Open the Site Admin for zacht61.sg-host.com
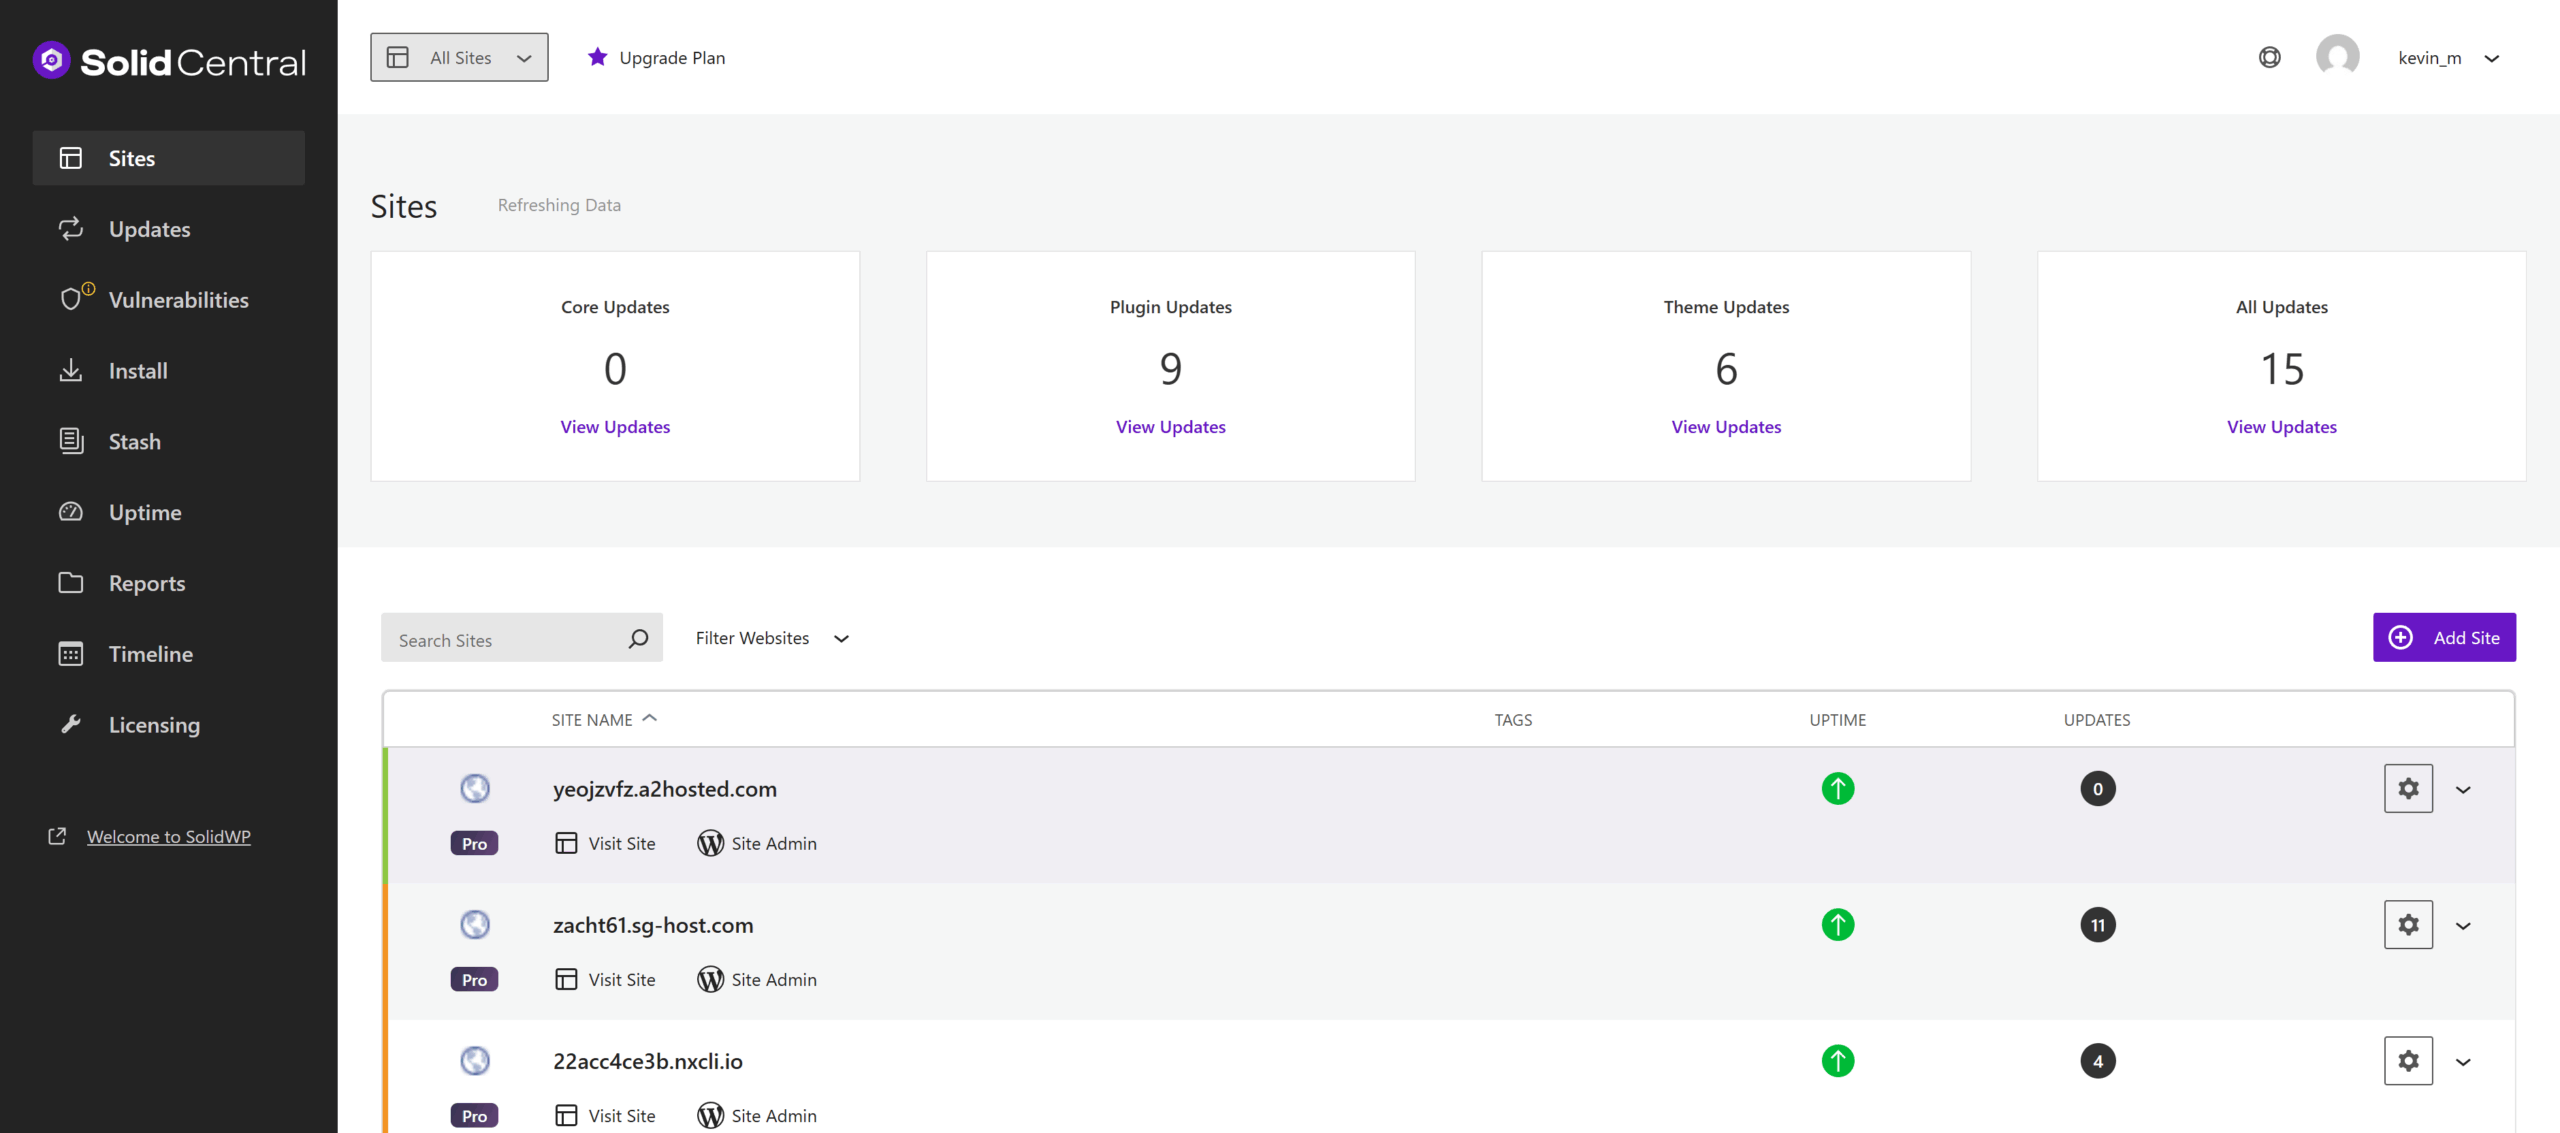The width and height of the screenshot is (2560, 1133). [757, 979]
